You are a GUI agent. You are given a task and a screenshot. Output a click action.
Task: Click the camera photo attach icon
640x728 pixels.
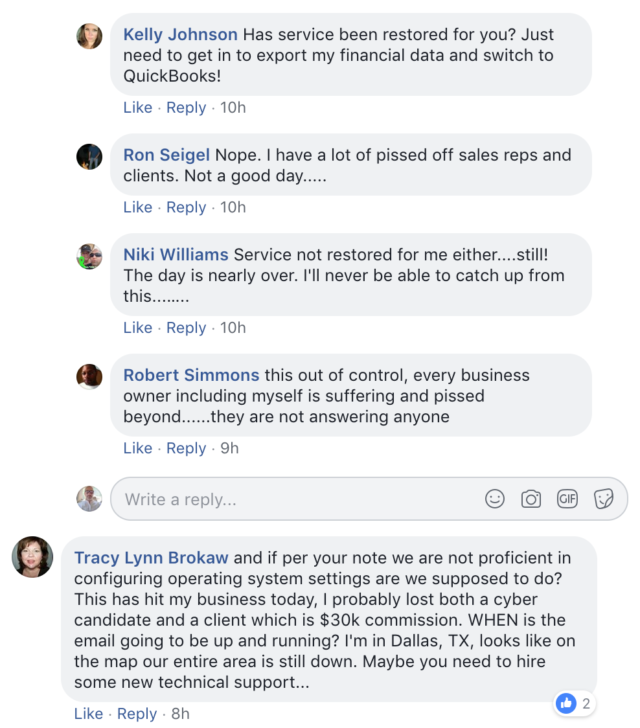click(531, 498)
